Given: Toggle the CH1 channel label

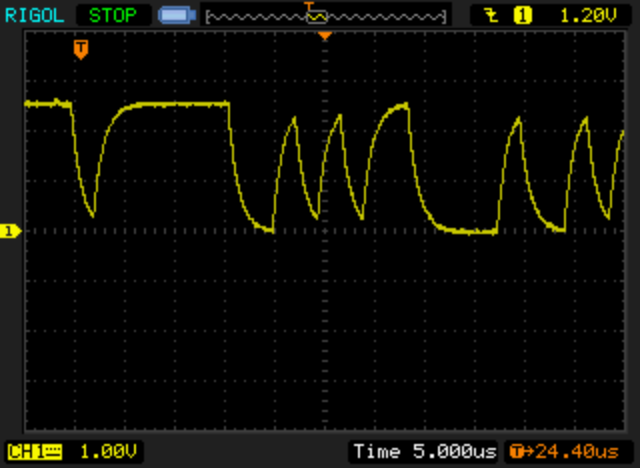Looking at the screenshot, I should [26, 452].
